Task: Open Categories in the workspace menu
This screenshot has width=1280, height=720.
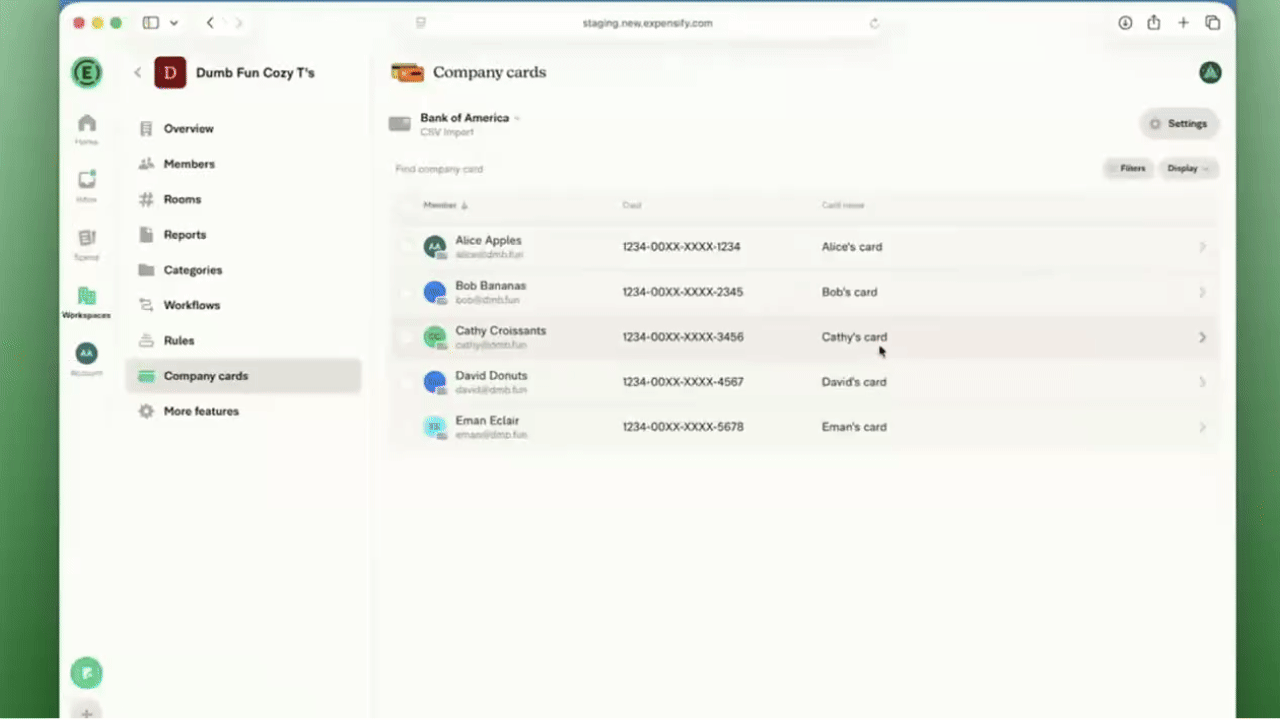Action: (x=243, y=270)
